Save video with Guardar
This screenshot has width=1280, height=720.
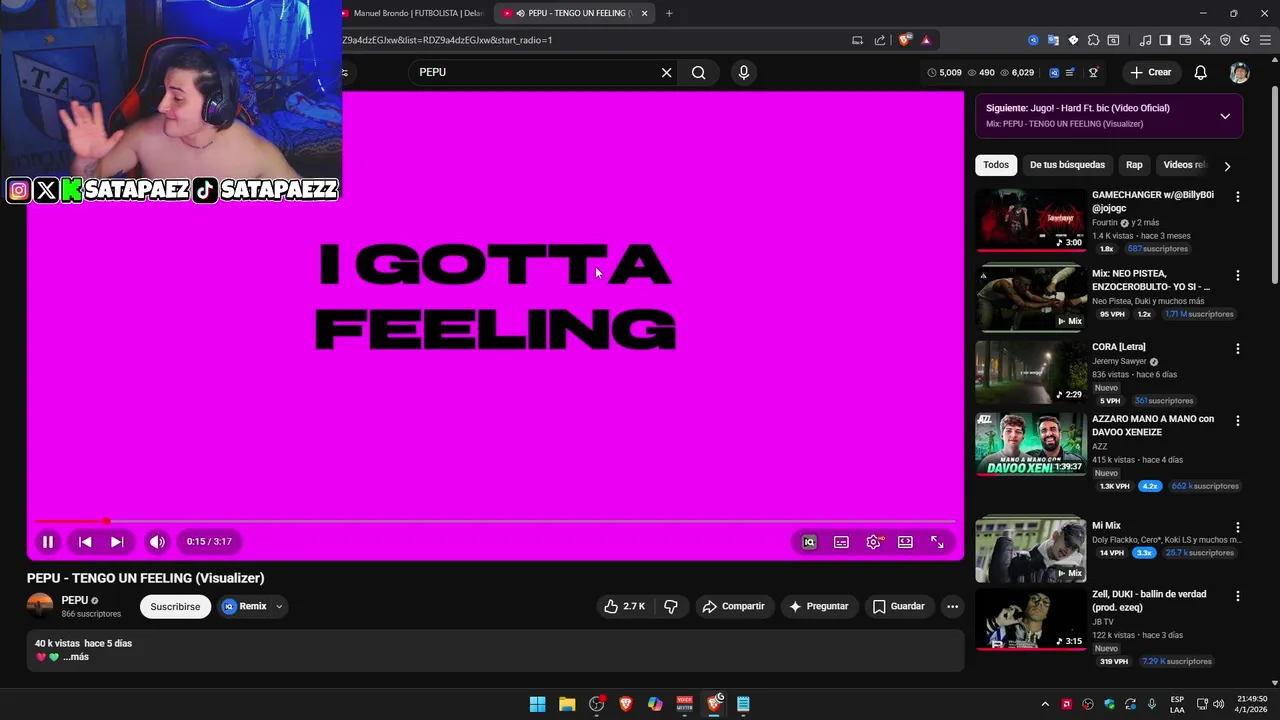898,606
